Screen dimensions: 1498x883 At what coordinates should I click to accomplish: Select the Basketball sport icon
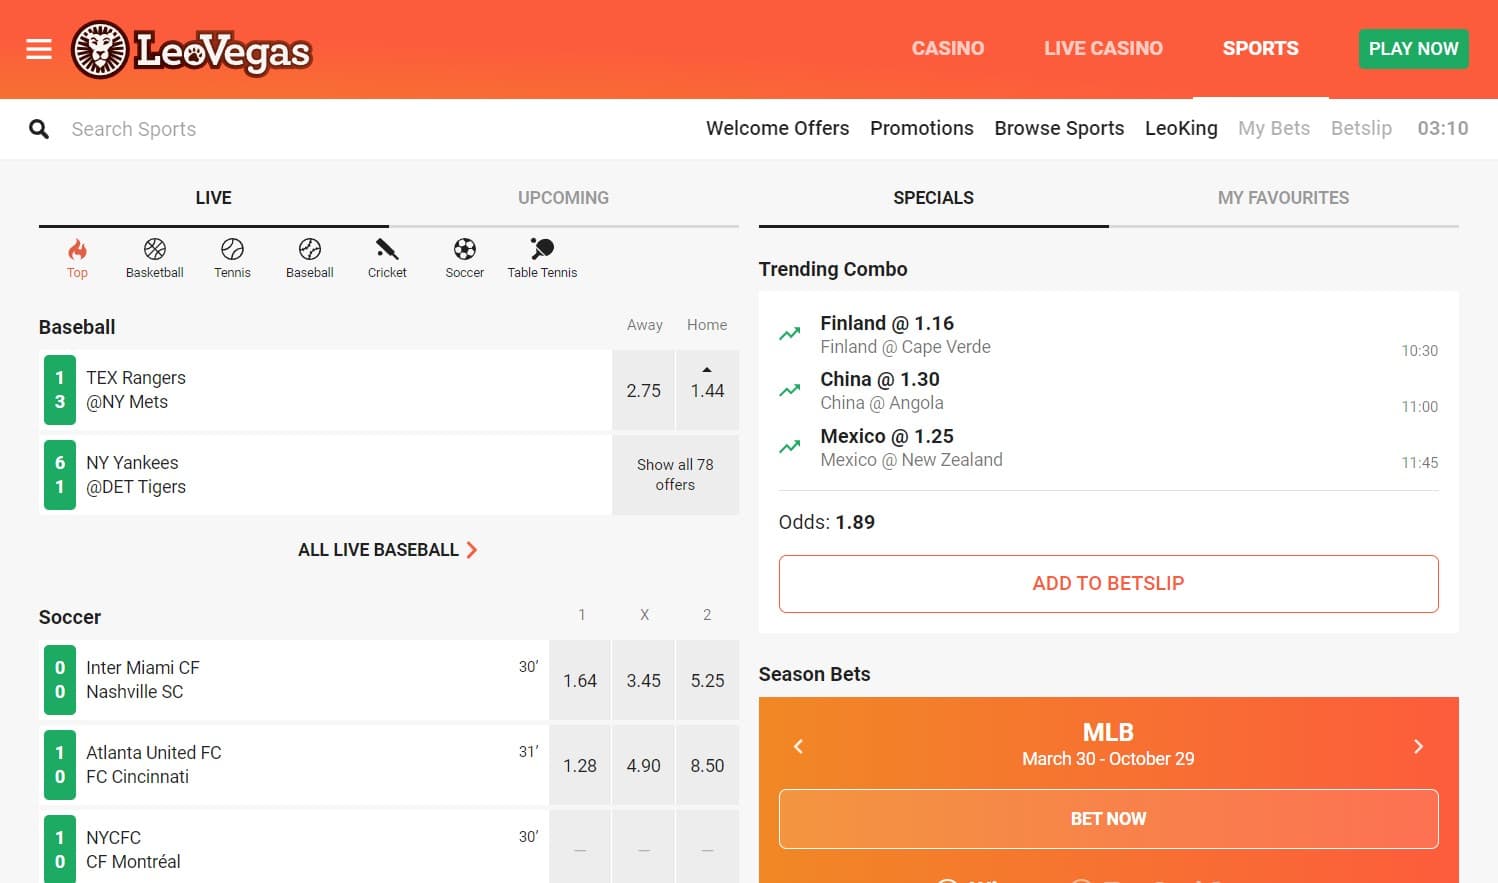(155, 259)
